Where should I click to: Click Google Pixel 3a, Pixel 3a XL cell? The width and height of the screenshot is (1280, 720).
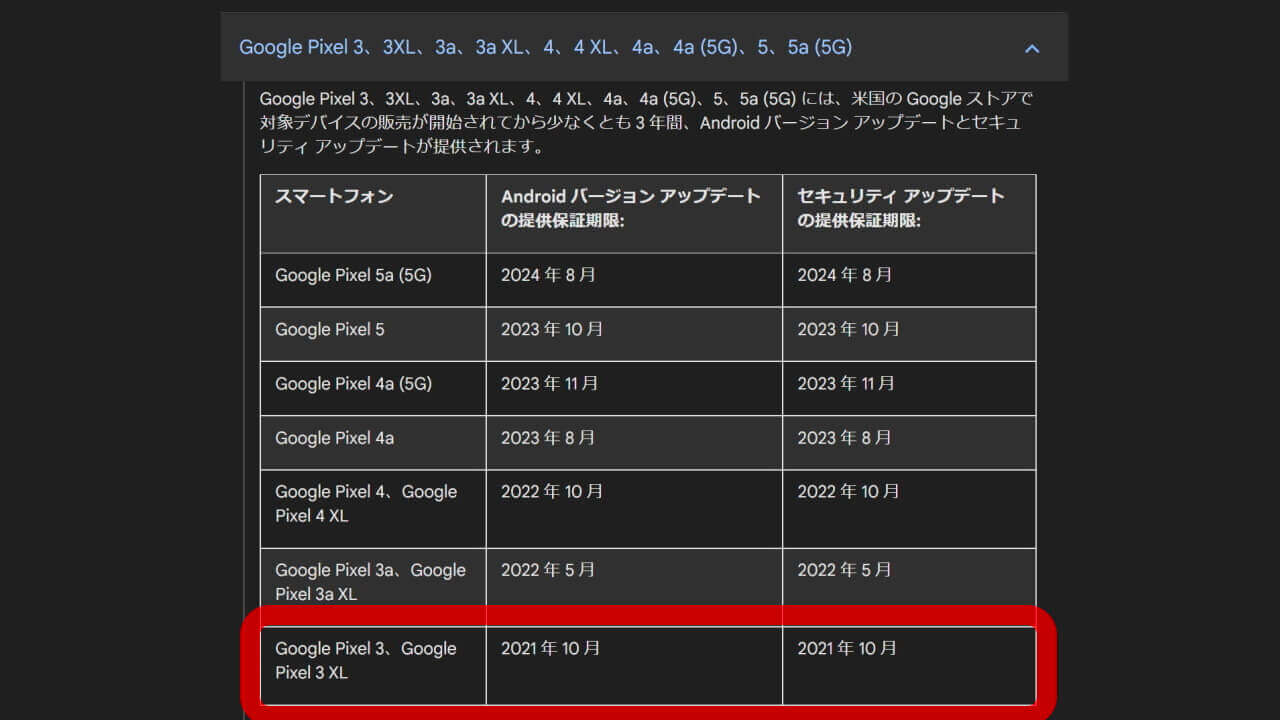(x=370, y=582)
